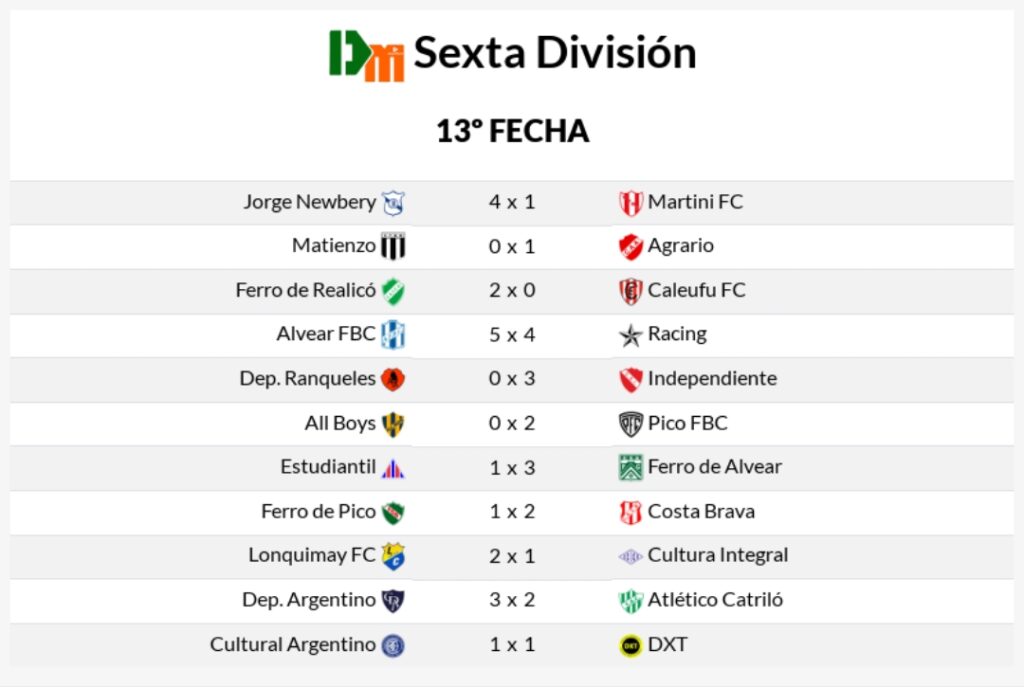Select the Cultura Integral team name
The image size is (1024, 687).
tap(718, 555)
